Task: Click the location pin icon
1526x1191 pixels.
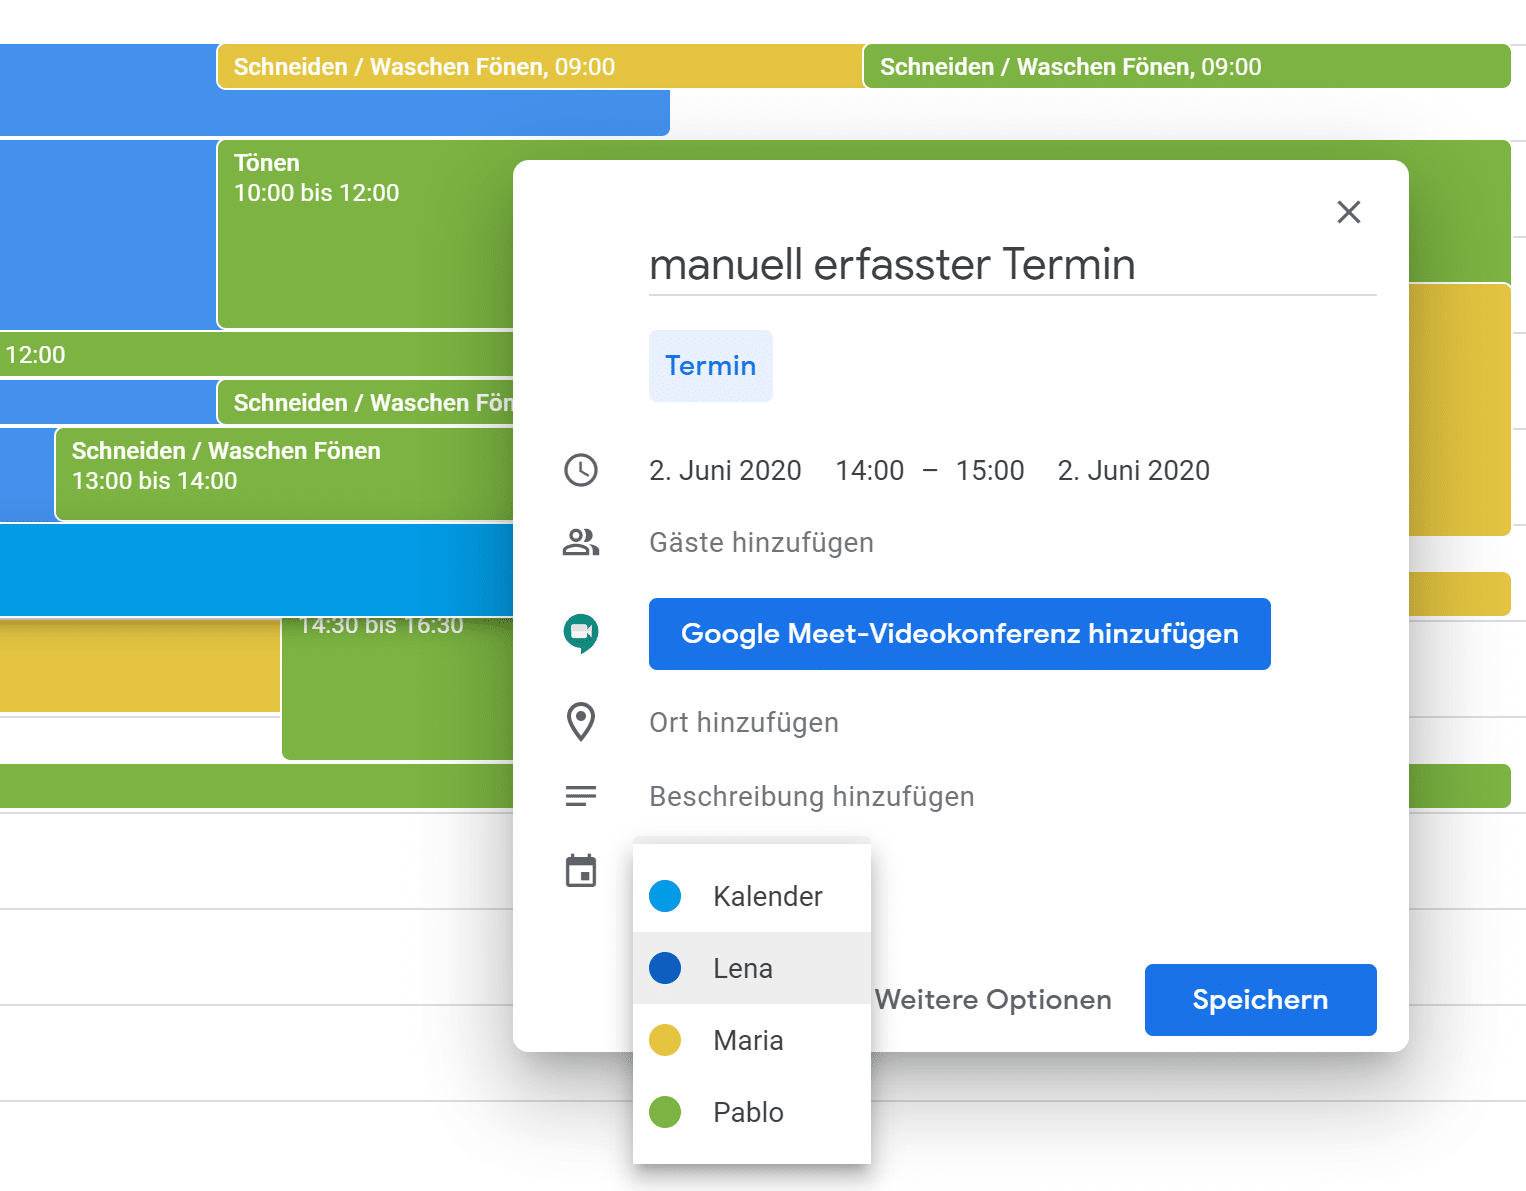Action: [581, 721]
